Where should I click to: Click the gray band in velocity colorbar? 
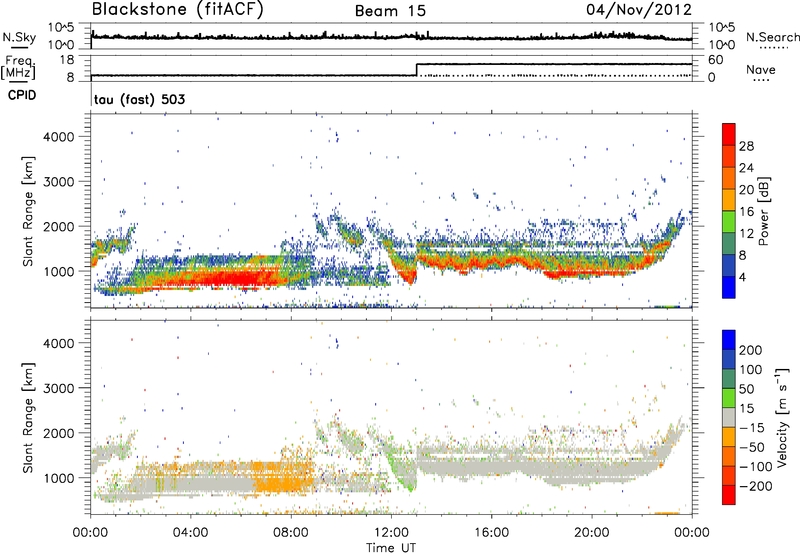click(729, 418)
